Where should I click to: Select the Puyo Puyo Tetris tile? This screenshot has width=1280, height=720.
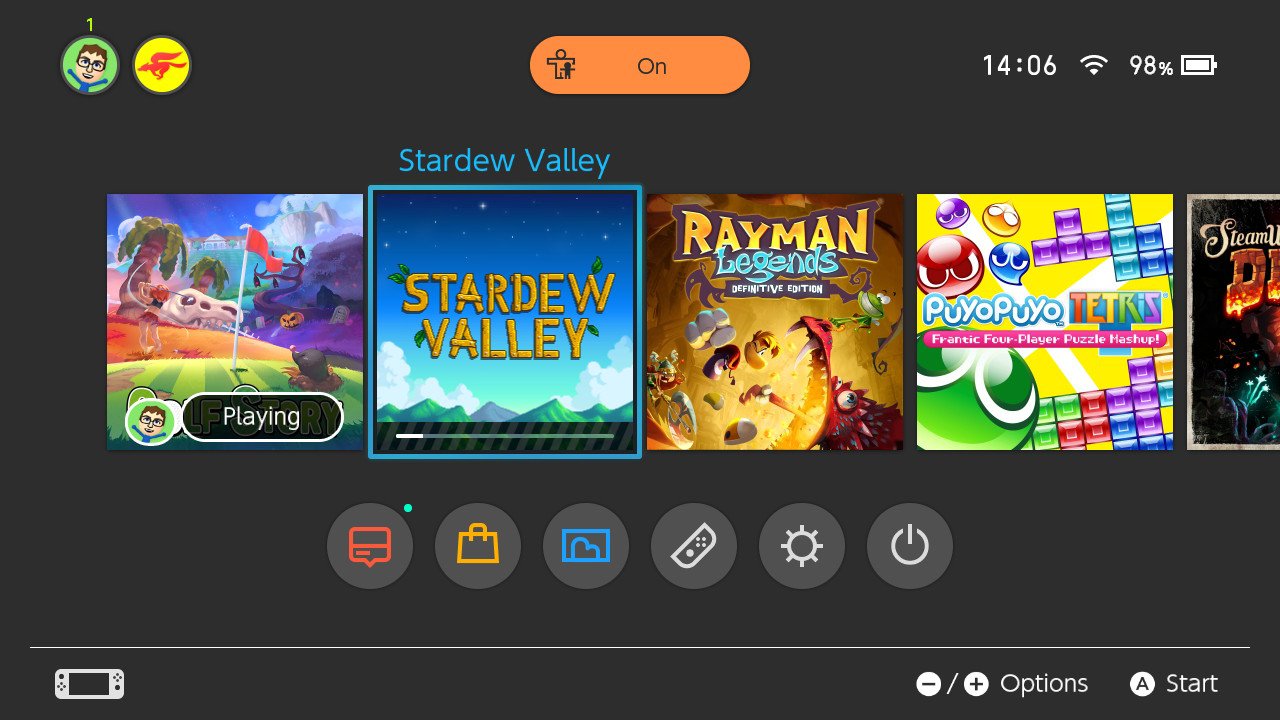tap(1045, 322)
